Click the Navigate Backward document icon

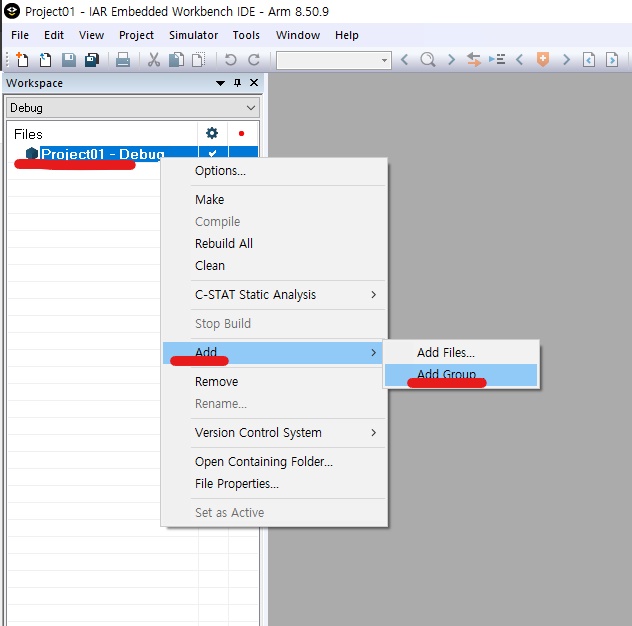pyautogui.click(x=589, y=60)
